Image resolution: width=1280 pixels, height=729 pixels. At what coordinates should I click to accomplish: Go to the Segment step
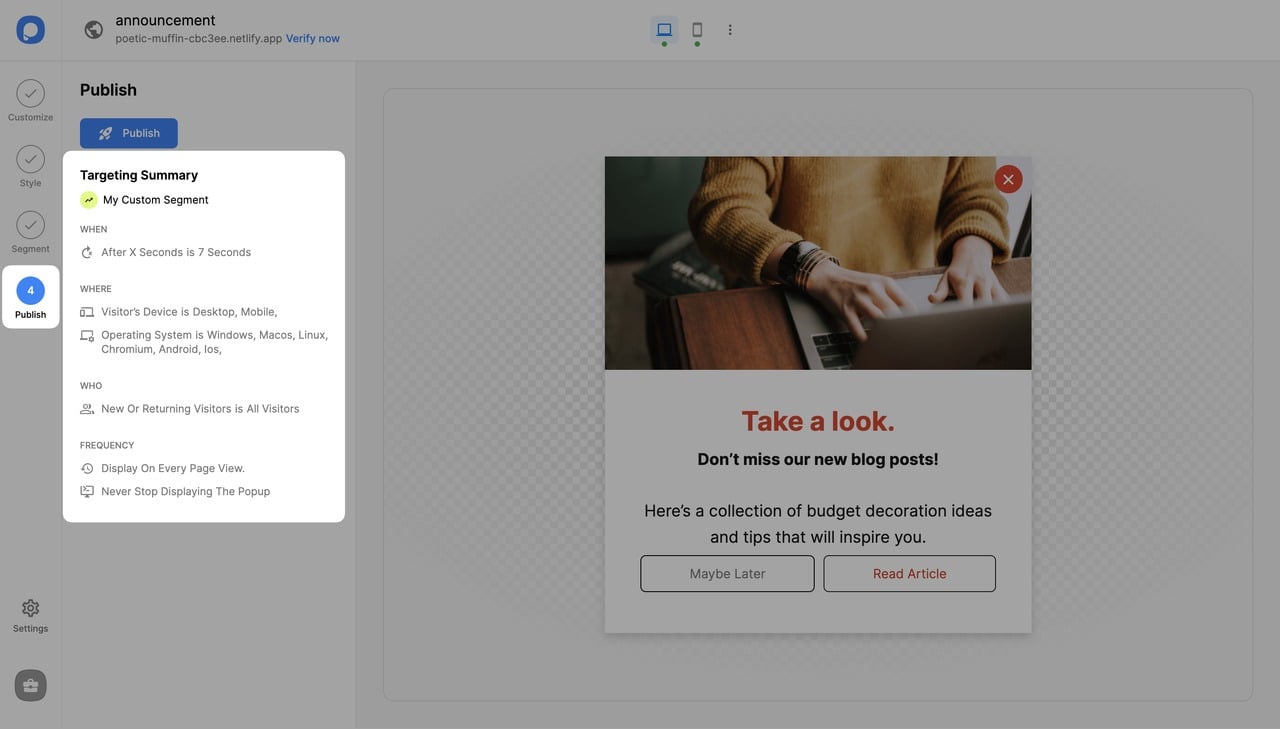point(30,232)
